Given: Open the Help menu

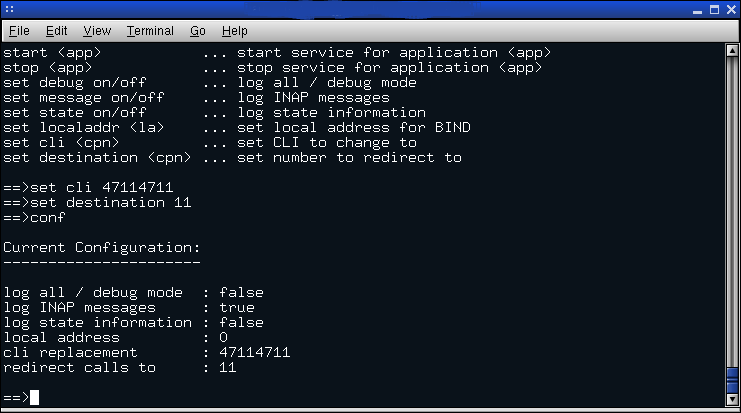Looking at the screenshot, I should [x=235, y=31].
